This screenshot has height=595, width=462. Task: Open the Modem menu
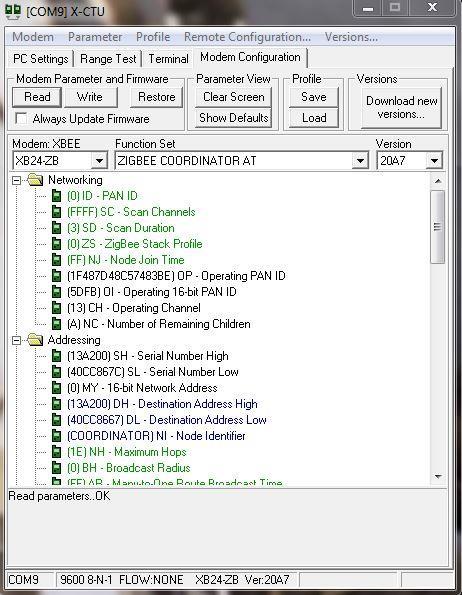[33, 37]
